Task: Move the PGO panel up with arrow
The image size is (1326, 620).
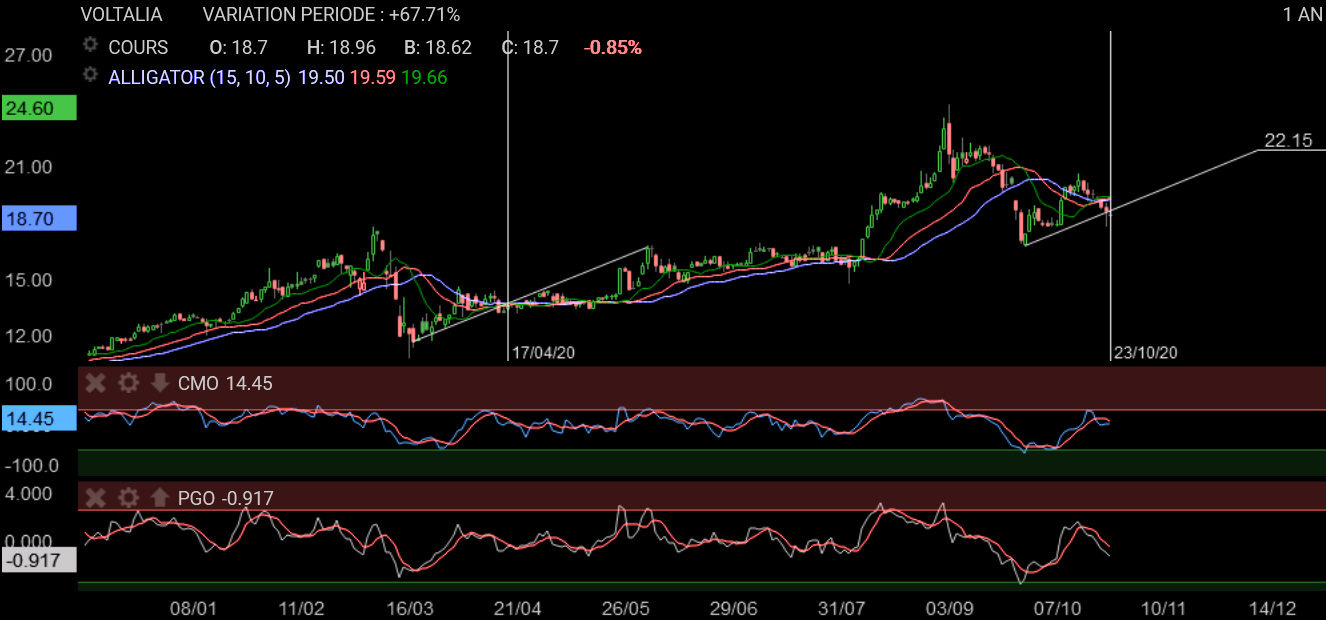Action: [x=159, y=497]
